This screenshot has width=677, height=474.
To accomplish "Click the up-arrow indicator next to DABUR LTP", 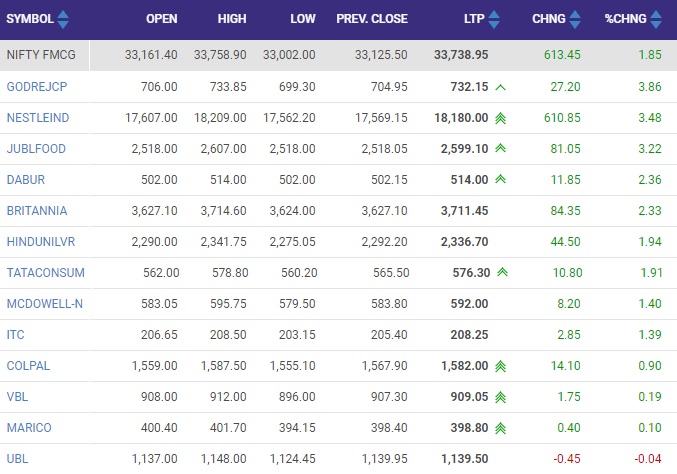I will pyautogui.click(x=500, y=179).
